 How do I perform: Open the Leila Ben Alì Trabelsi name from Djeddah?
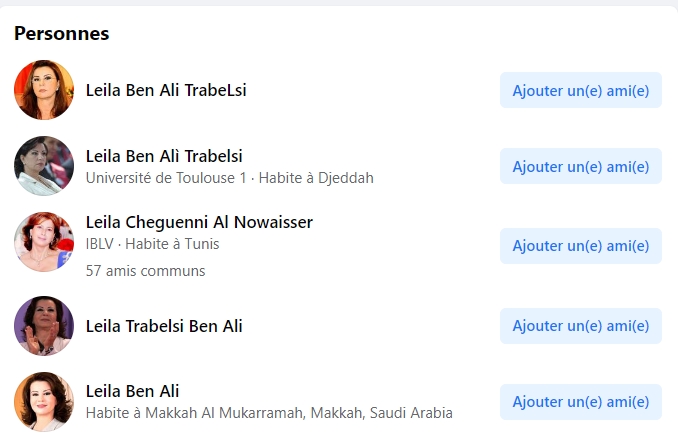(164, 156)
